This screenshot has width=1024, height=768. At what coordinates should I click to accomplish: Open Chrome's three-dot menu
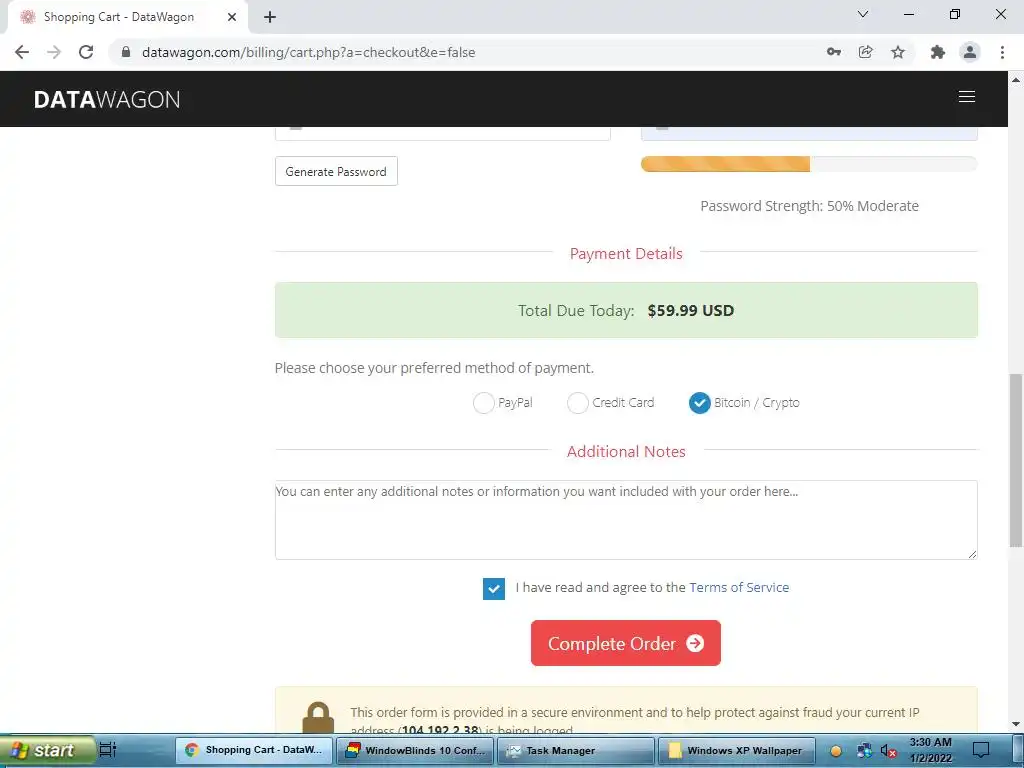(x=1002, y=52)
